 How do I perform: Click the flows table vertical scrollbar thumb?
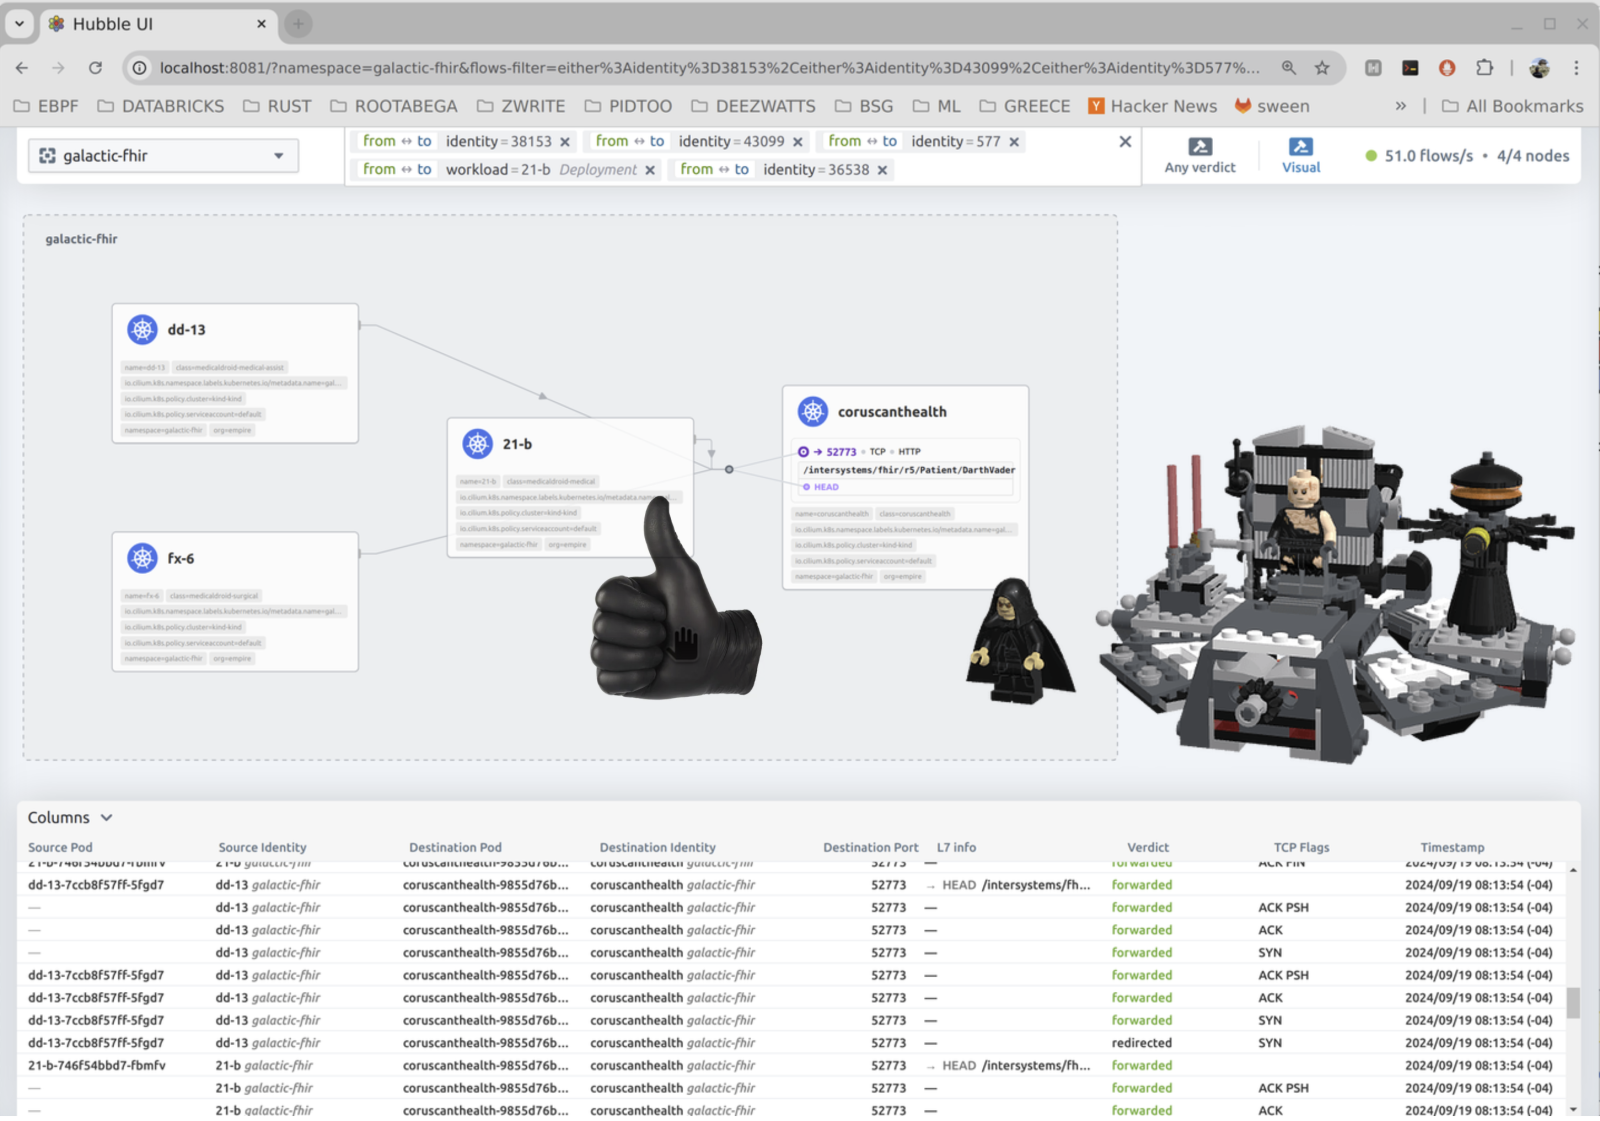[1573, 1002]
